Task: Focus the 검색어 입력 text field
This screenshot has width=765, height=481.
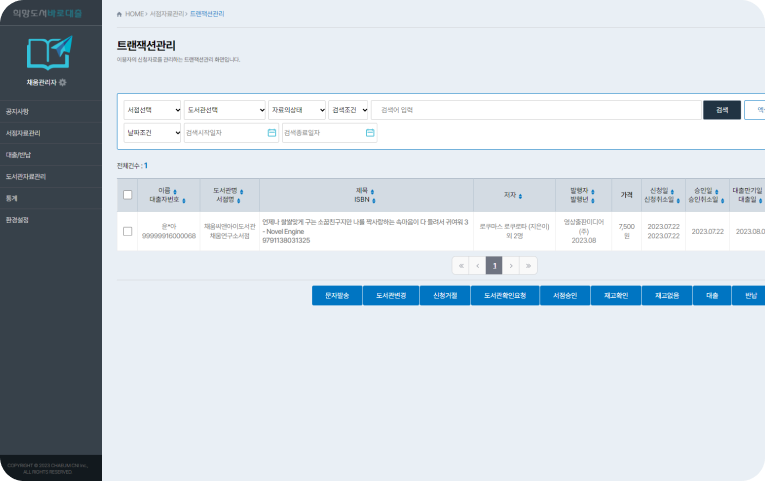Action: (535, 110)
